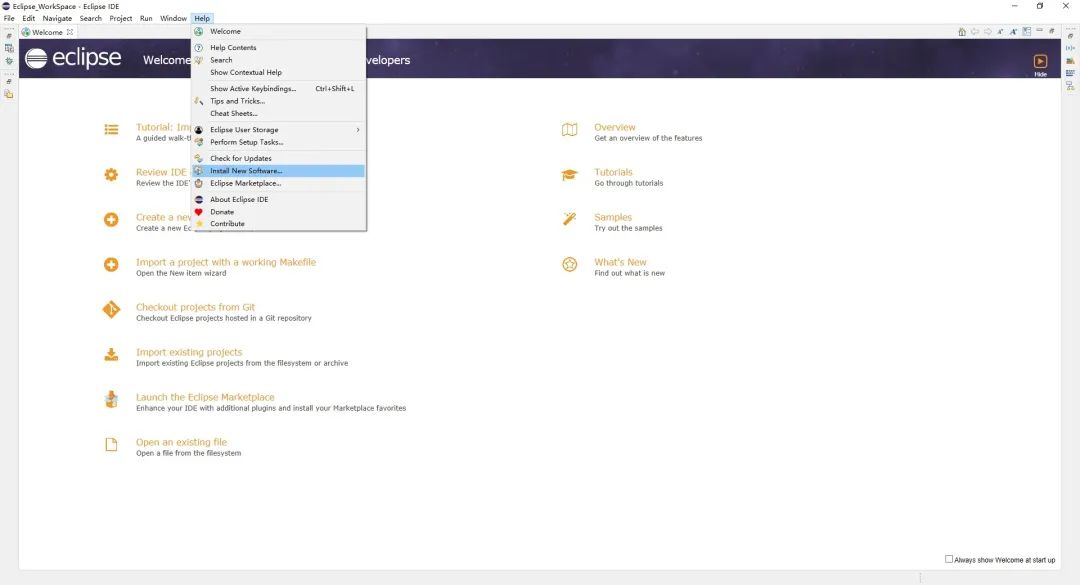Image resolution: width=1080 pixels, height=585 pixels.
Task: Click the network diagram icon on right sidebar
Action: [x=1070, y=86]
